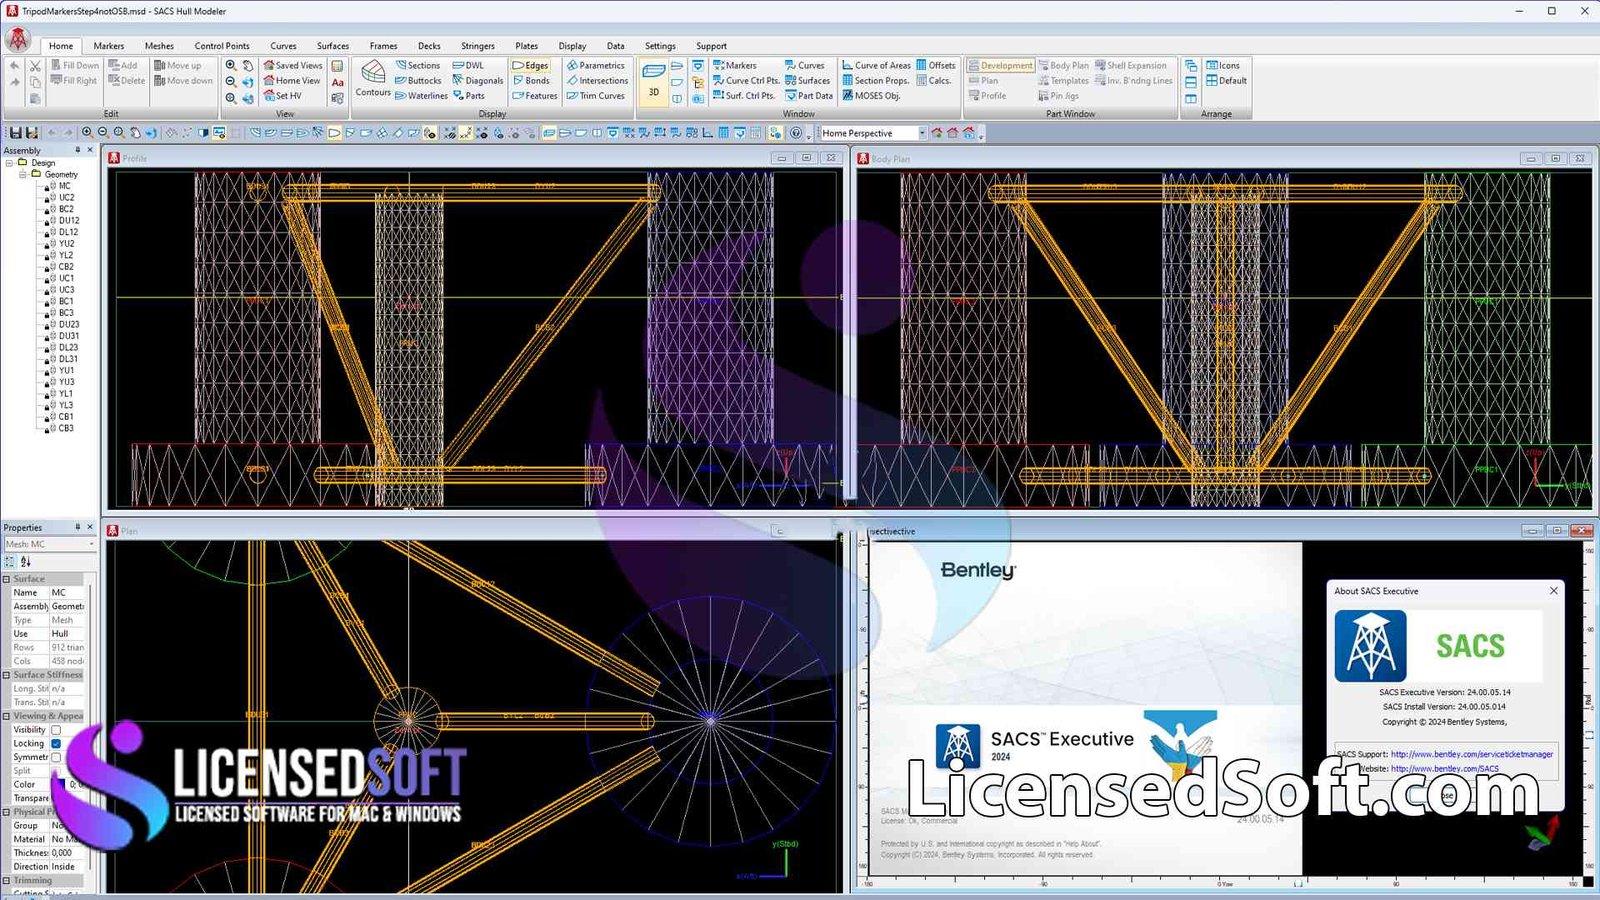Viewport: 1600px width, 900px height.
Task: Show Buttocks lines
Action: coord(418,81)
